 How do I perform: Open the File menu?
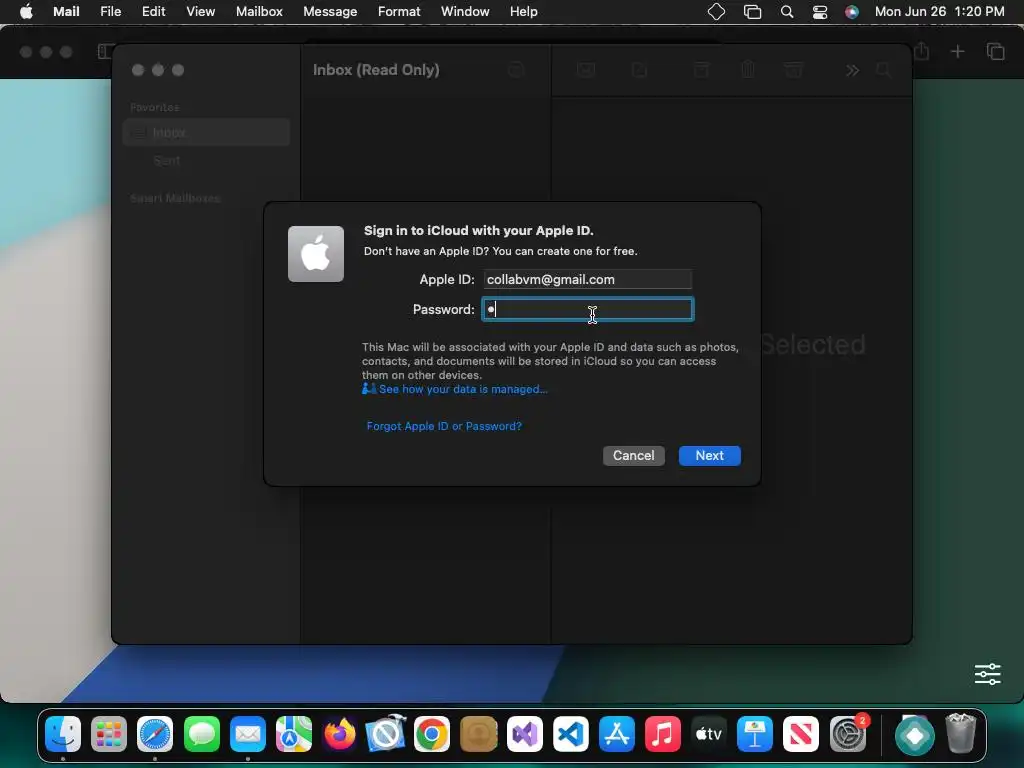(110, 11)
